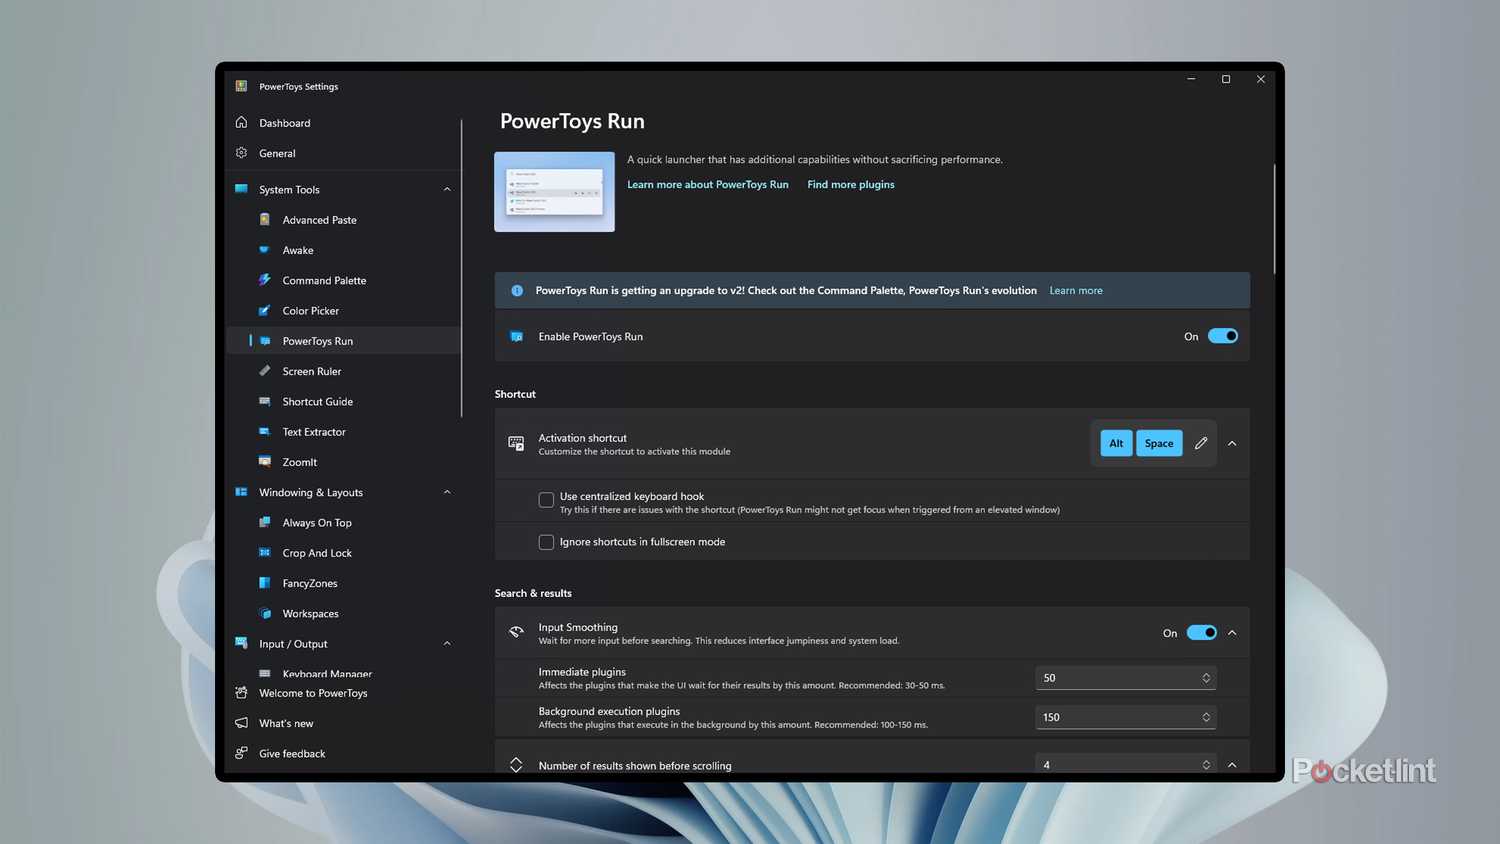Open Advanced Paste settings from the sidebar
1500x844 pixels.
(x=319, y=219)
